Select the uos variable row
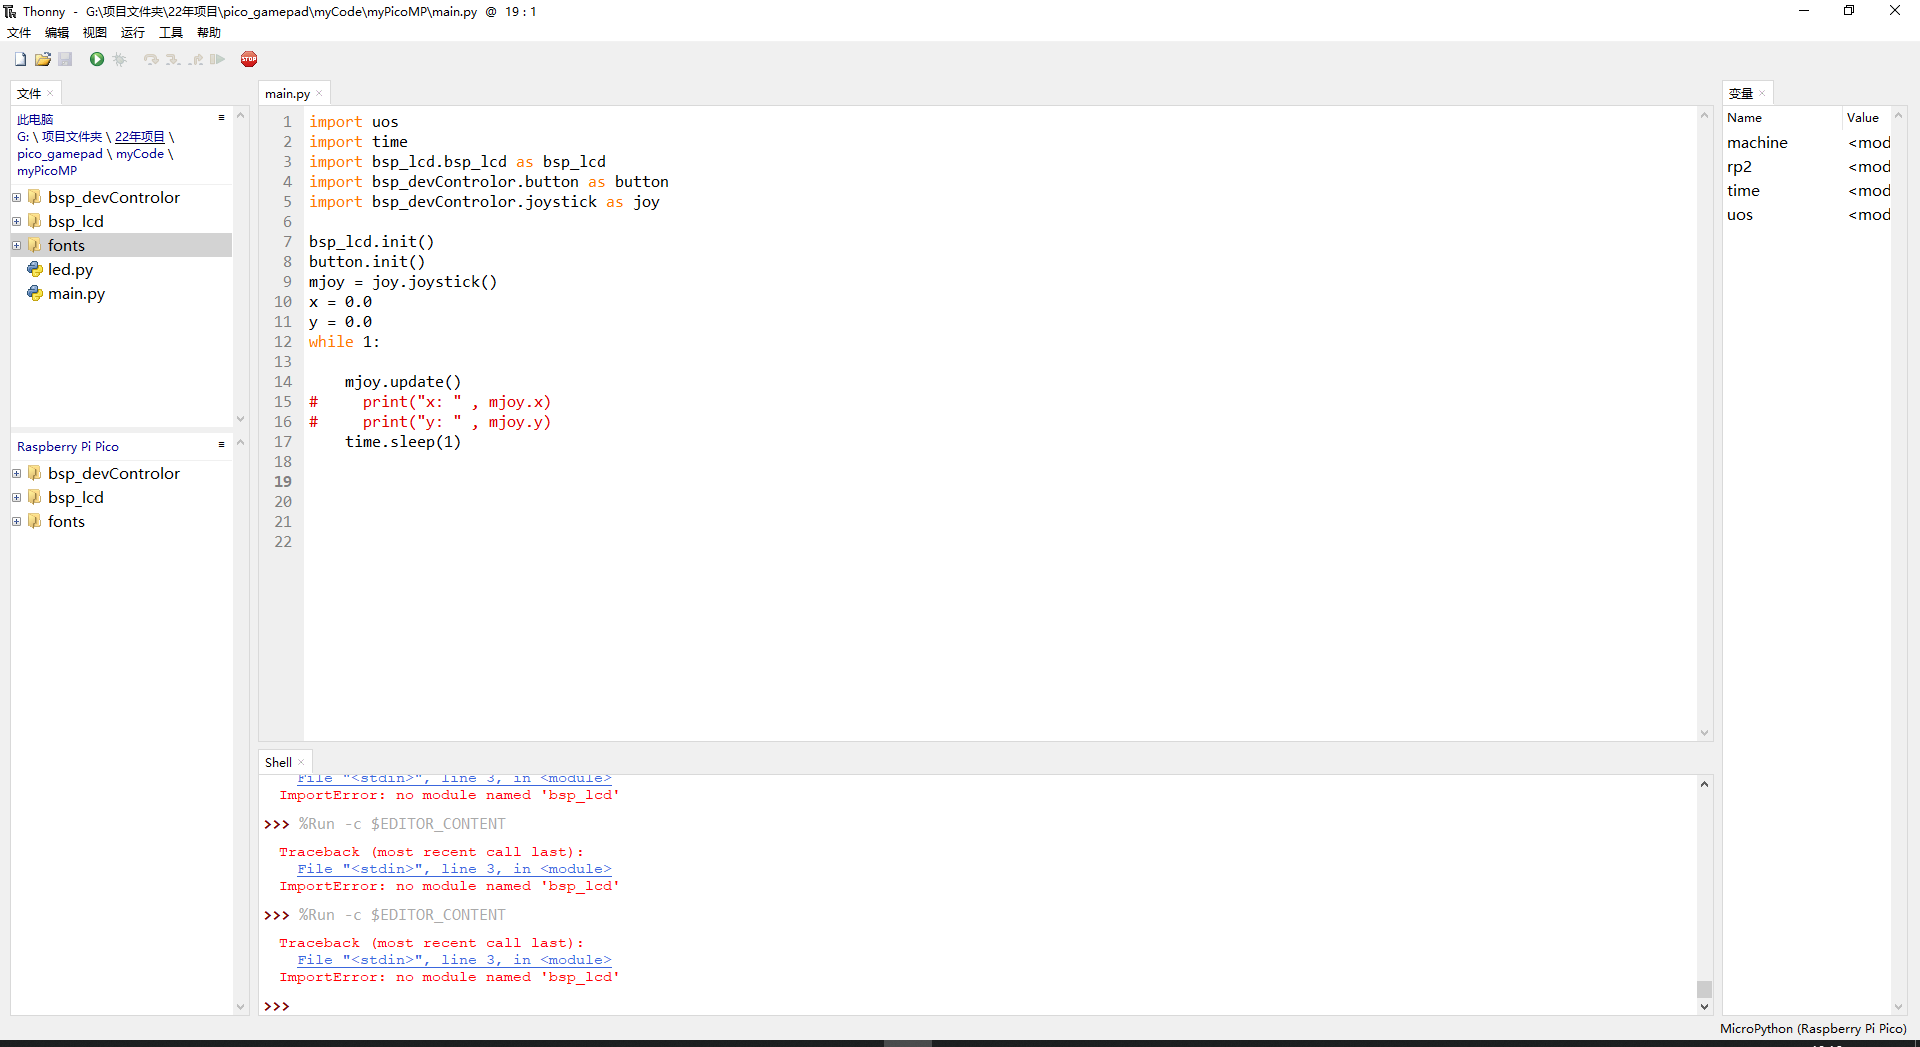Image resolution: width=1920 pixels, height=1047 pixels. pyautogui.click(x=1807, y=215)
